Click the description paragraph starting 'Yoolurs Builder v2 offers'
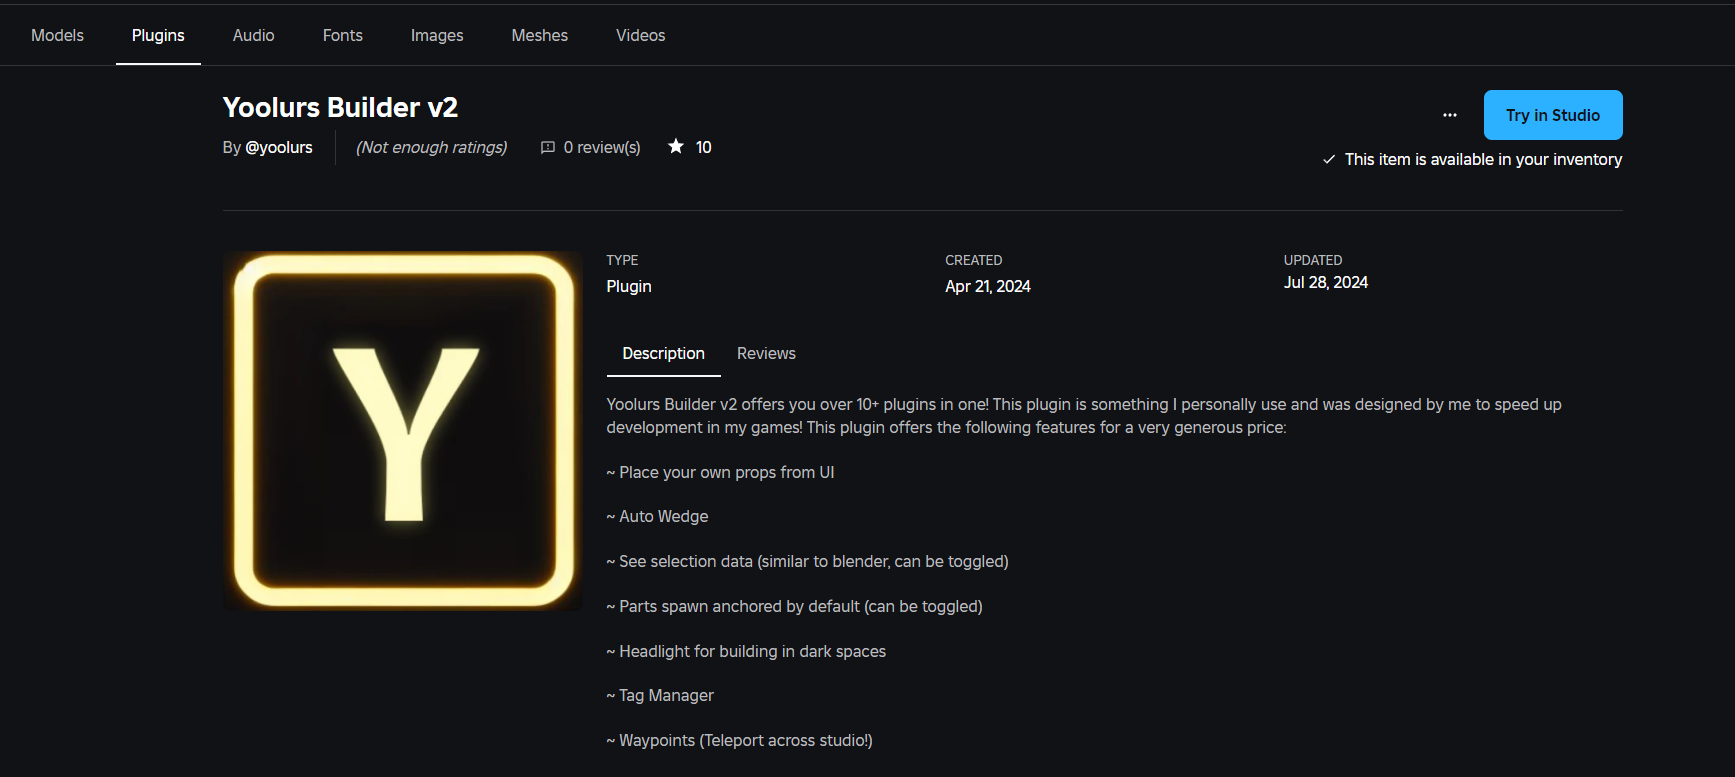Screen dimensions: 1735x777 [1084, 416]
